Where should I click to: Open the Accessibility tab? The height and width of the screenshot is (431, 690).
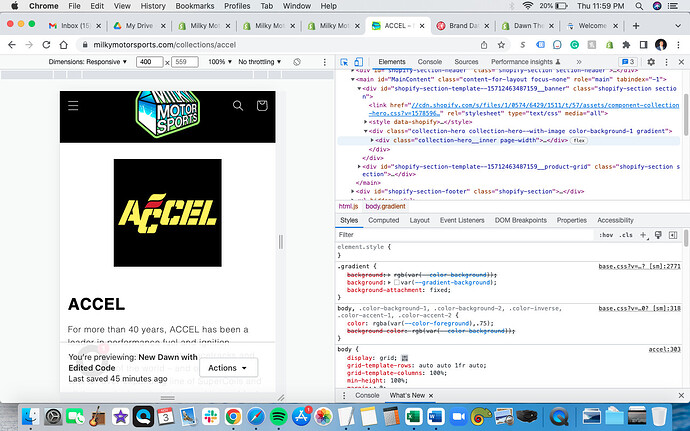(x=615, y=220)
